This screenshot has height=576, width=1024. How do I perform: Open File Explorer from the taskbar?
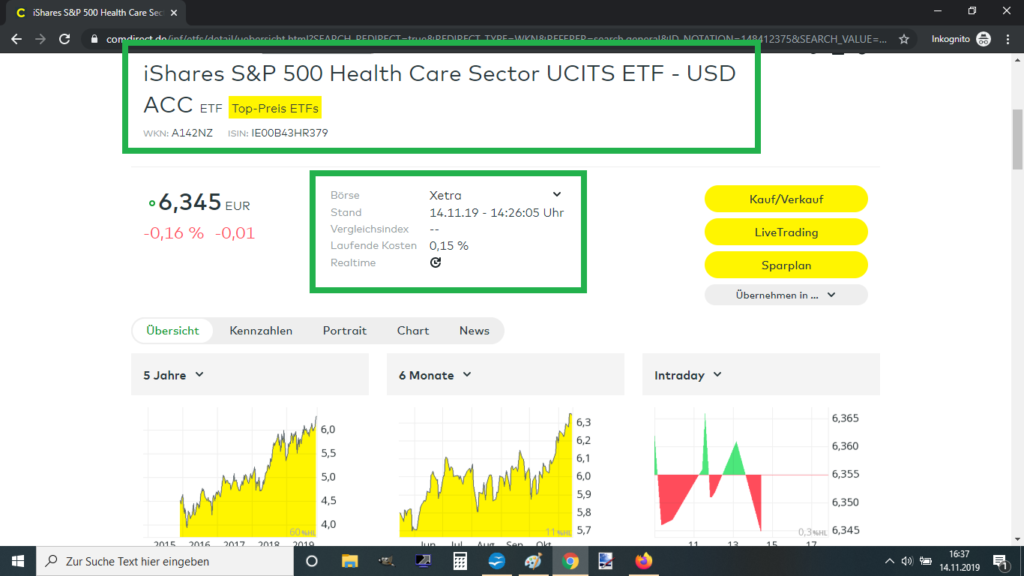(x=349, y=561)
